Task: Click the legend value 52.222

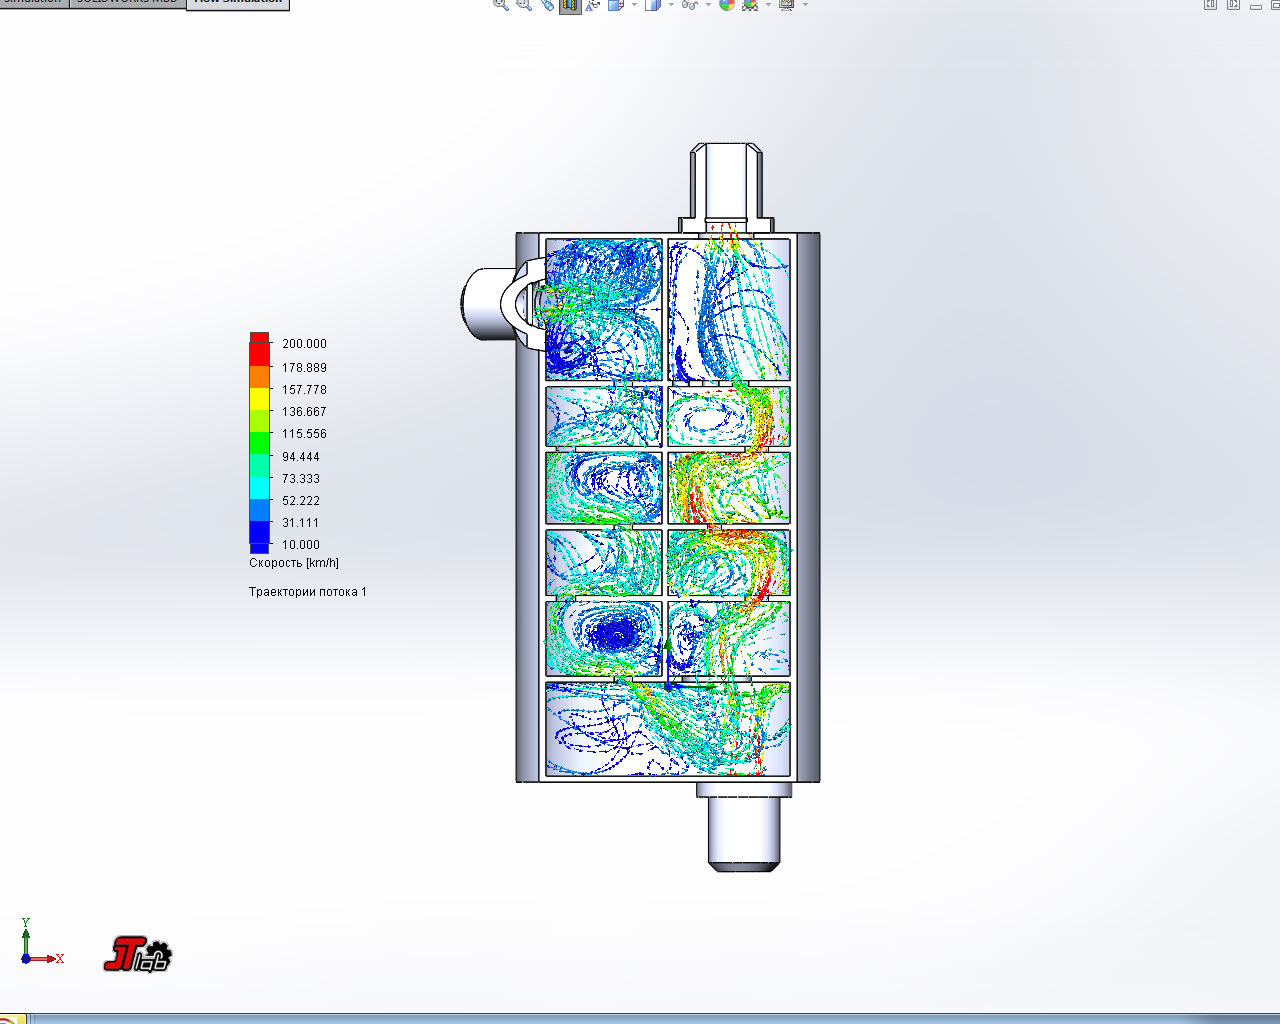Action: click(x=301, y=501)
